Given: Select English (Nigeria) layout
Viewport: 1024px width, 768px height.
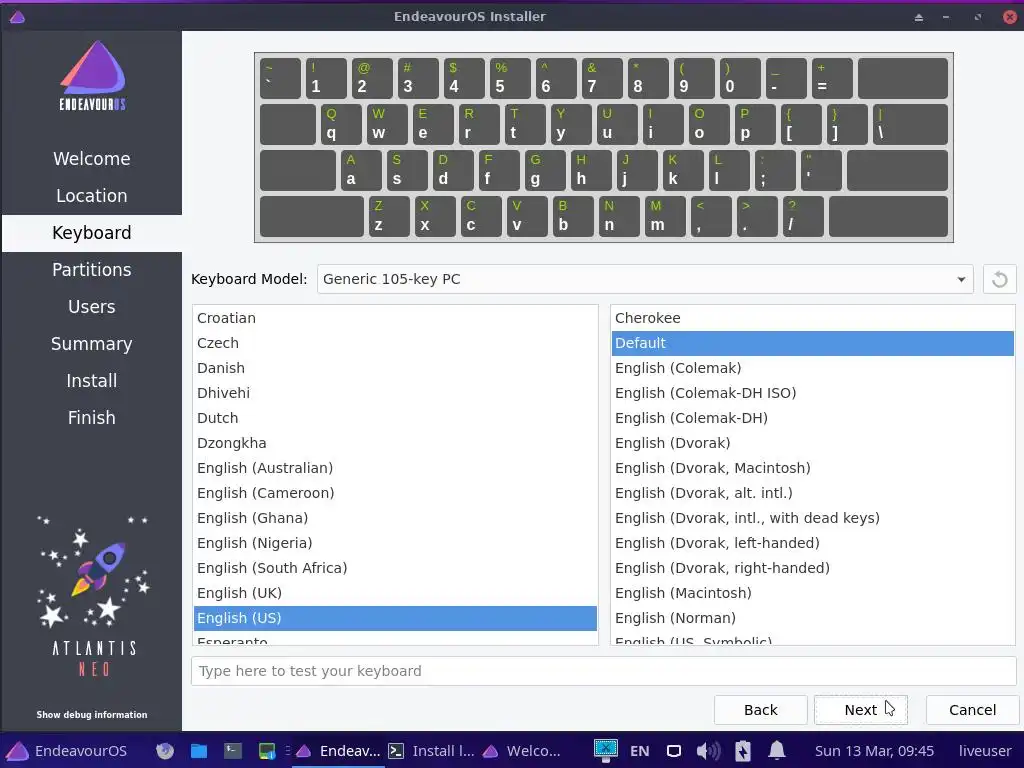Looking at the screenshot, I should (x=395, y=543).
